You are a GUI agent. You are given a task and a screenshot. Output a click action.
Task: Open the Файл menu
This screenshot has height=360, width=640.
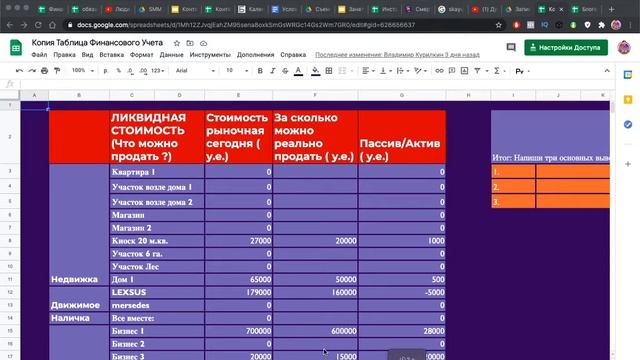pyautogui.click(x=39, y=54)
